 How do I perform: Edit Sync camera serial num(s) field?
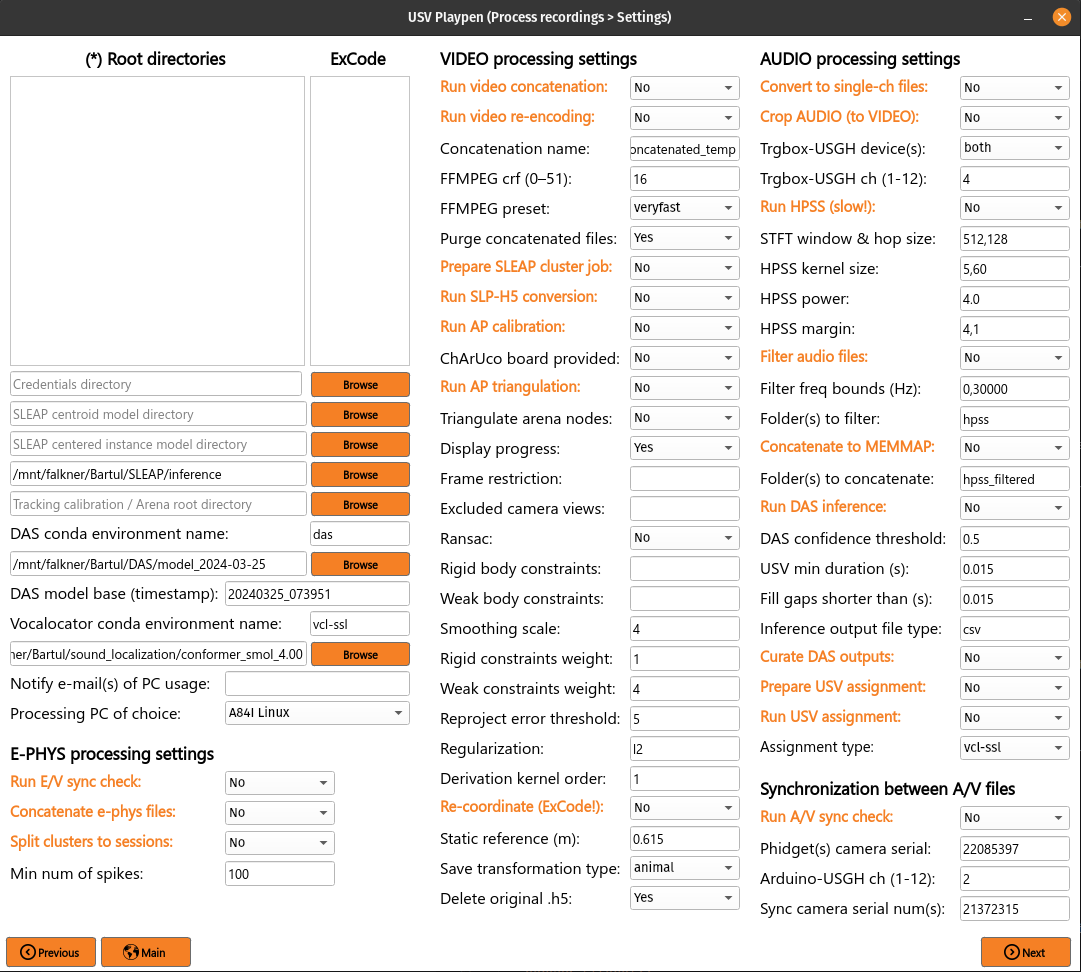1014,909
